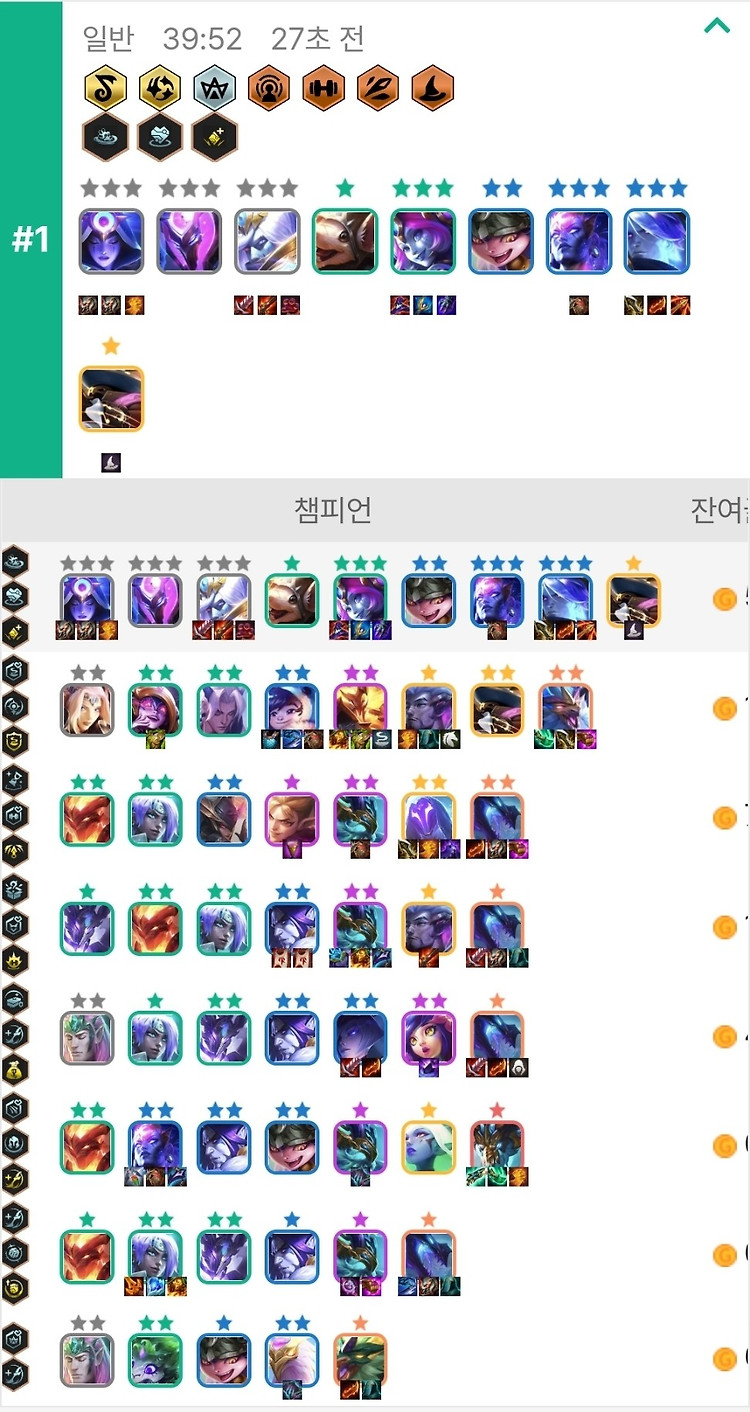Click the bronze broadcast-signal trait icon

(x=268, y=88)
